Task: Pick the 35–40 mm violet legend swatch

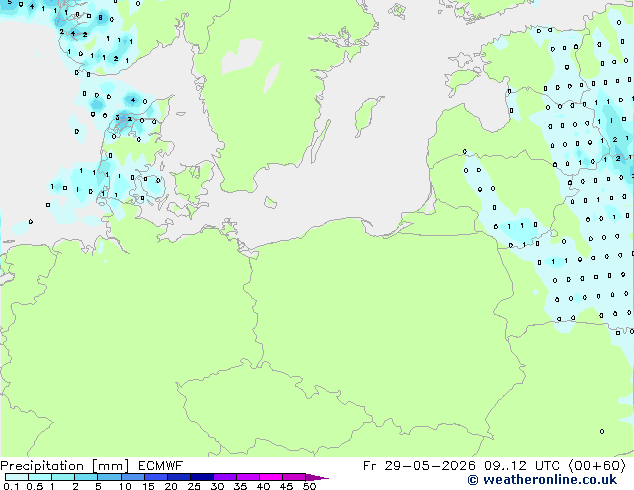Action: pos(247,477)
